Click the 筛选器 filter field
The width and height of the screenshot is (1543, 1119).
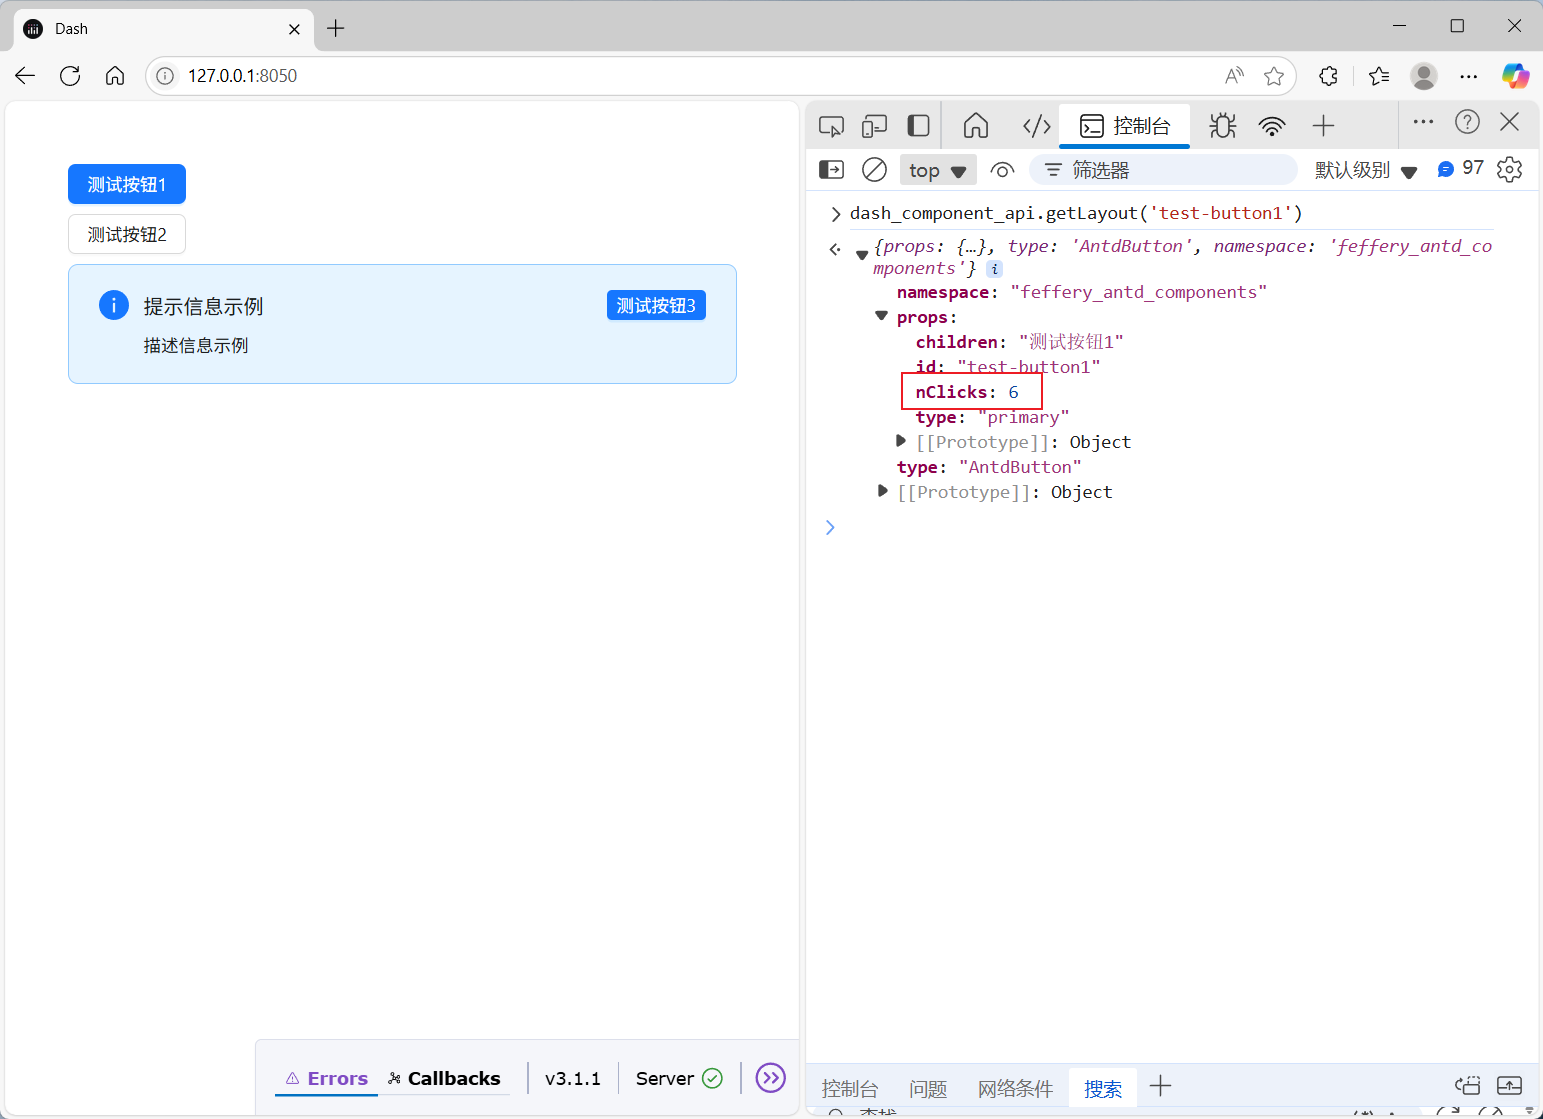click(1164, 170)
